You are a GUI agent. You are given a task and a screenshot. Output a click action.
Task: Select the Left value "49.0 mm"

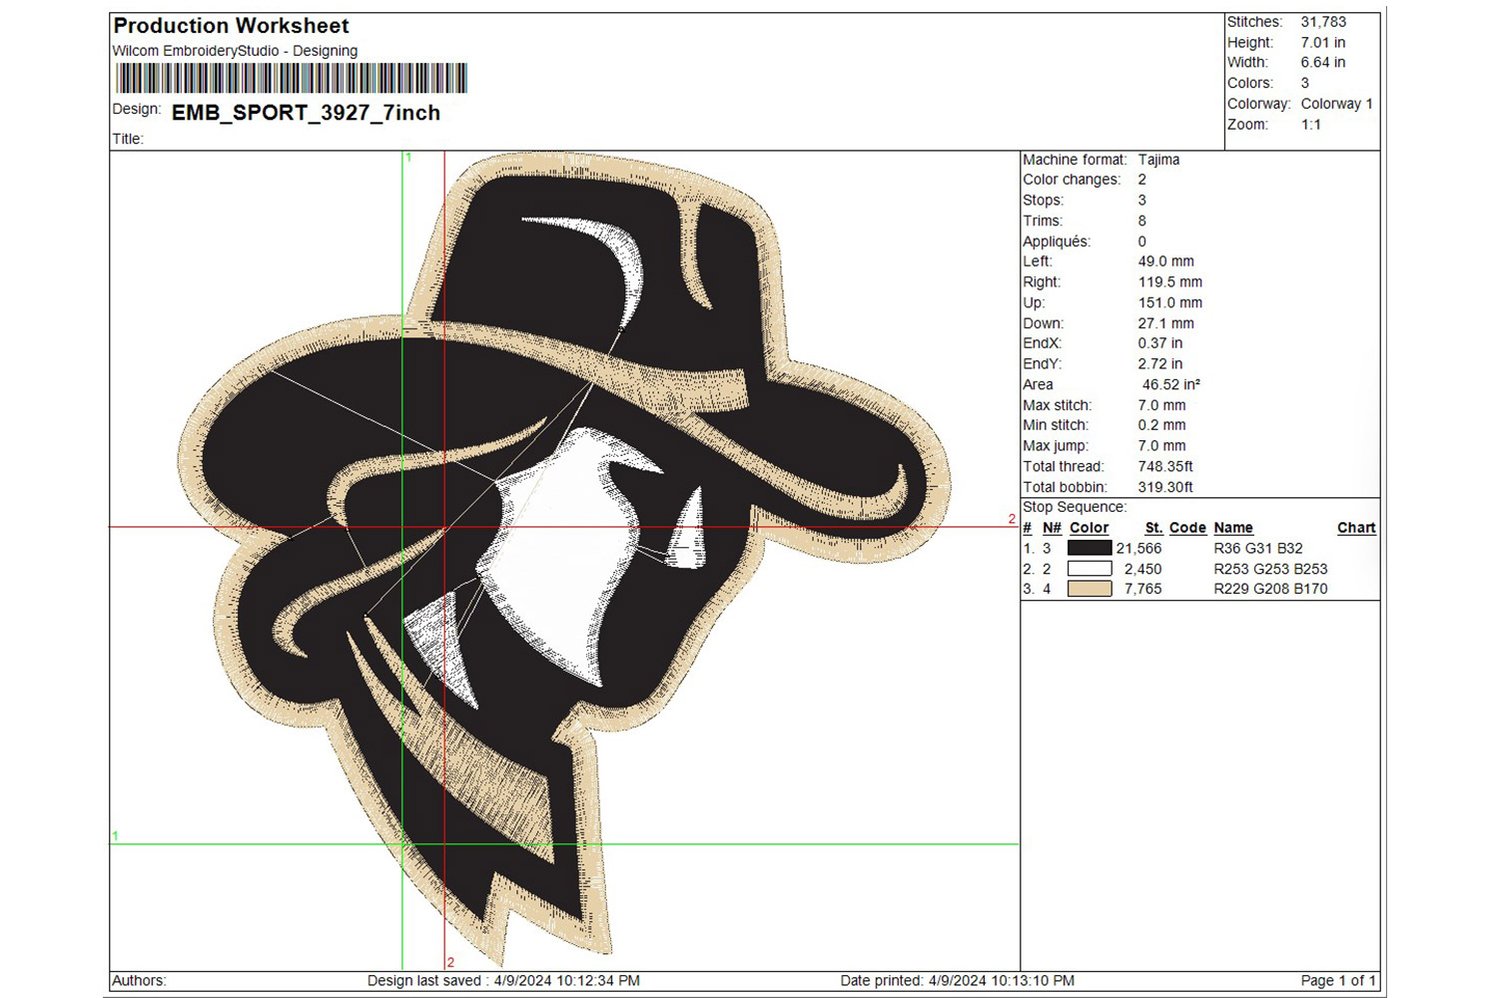click(x=1166, y=262)
